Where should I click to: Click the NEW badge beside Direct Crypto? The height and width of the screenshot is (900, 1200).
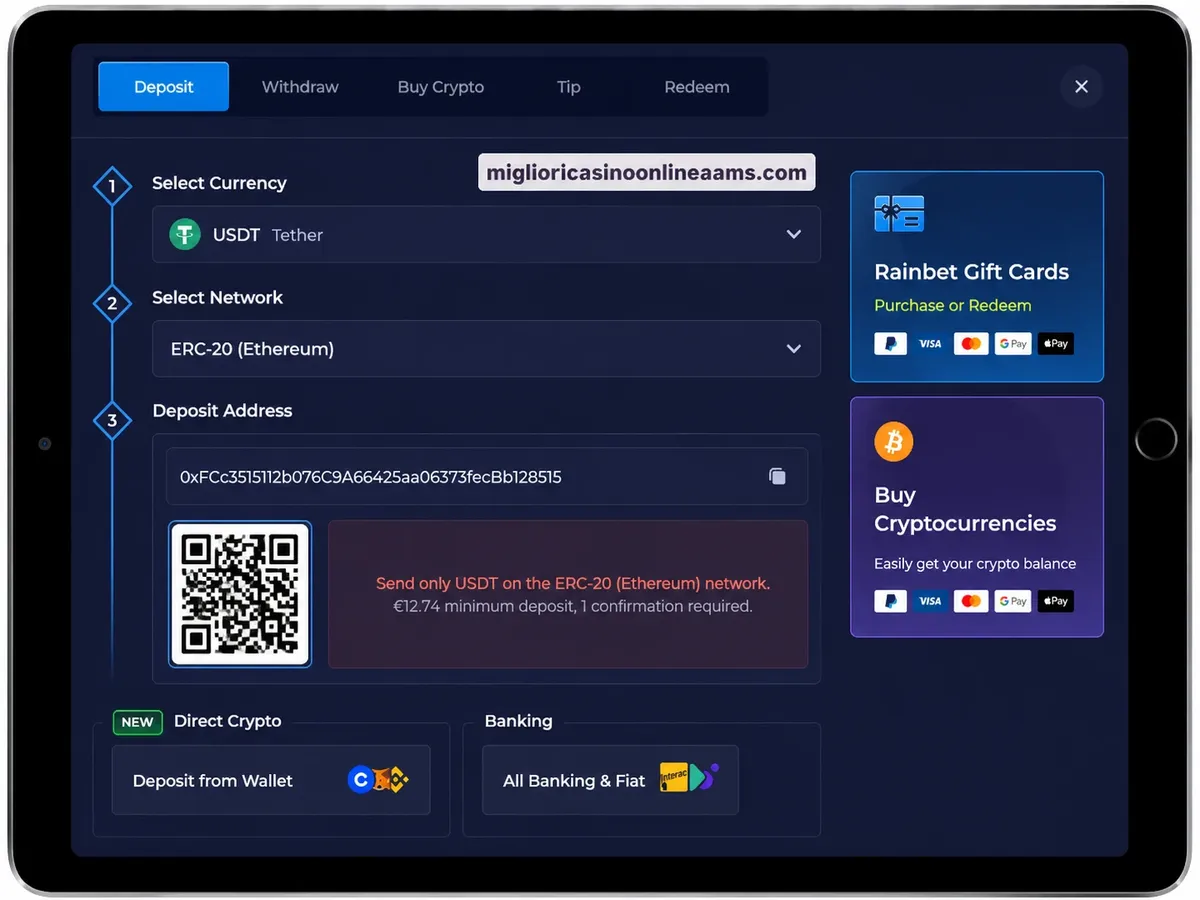[138, 722]
